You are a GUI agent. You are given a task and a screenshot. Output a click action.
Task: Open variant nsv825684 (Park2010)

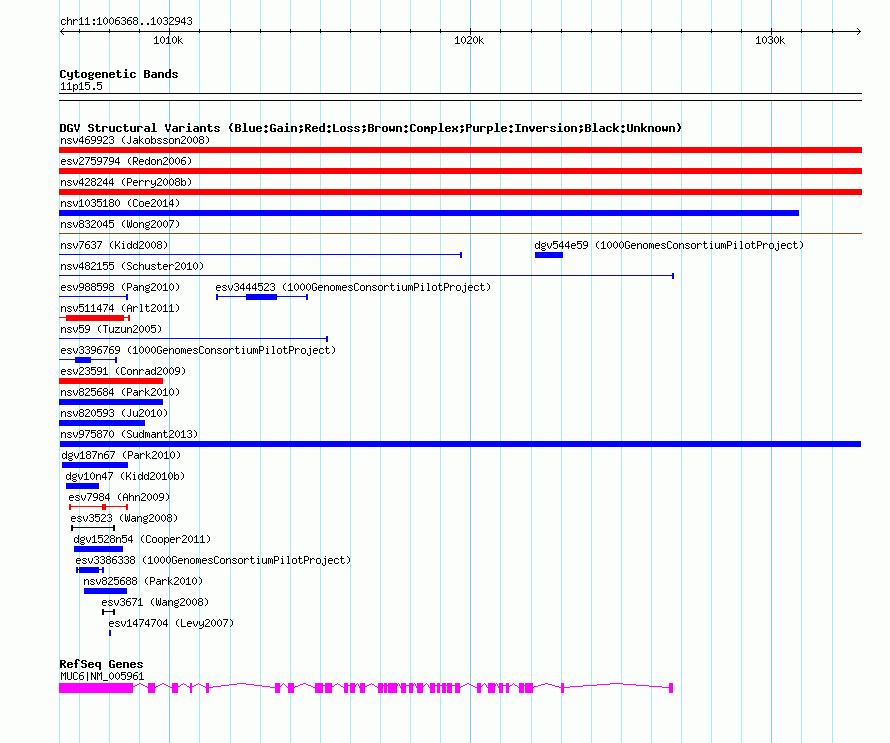120,392
